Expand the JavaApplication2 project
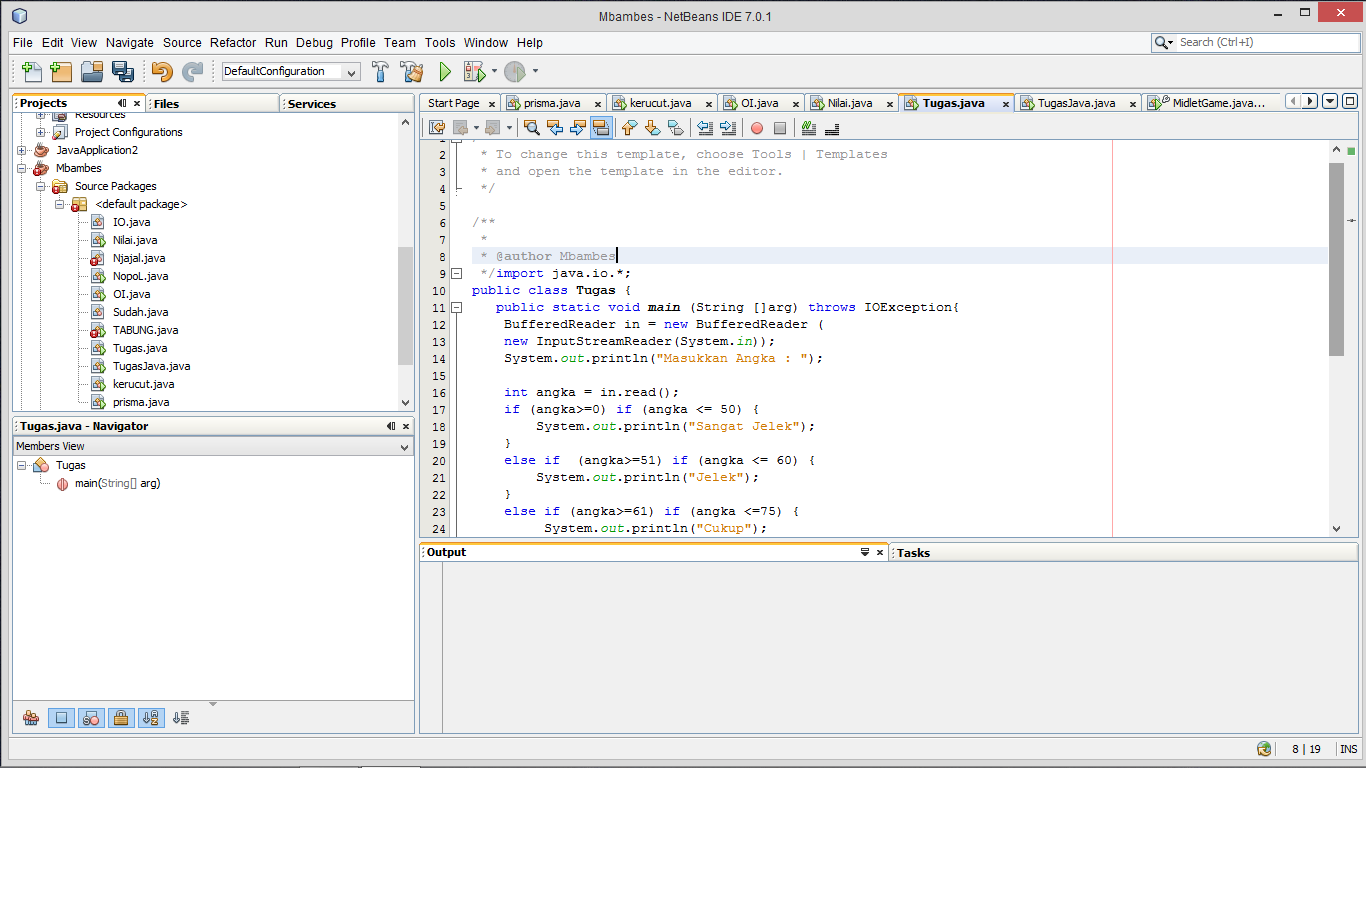 22,150
